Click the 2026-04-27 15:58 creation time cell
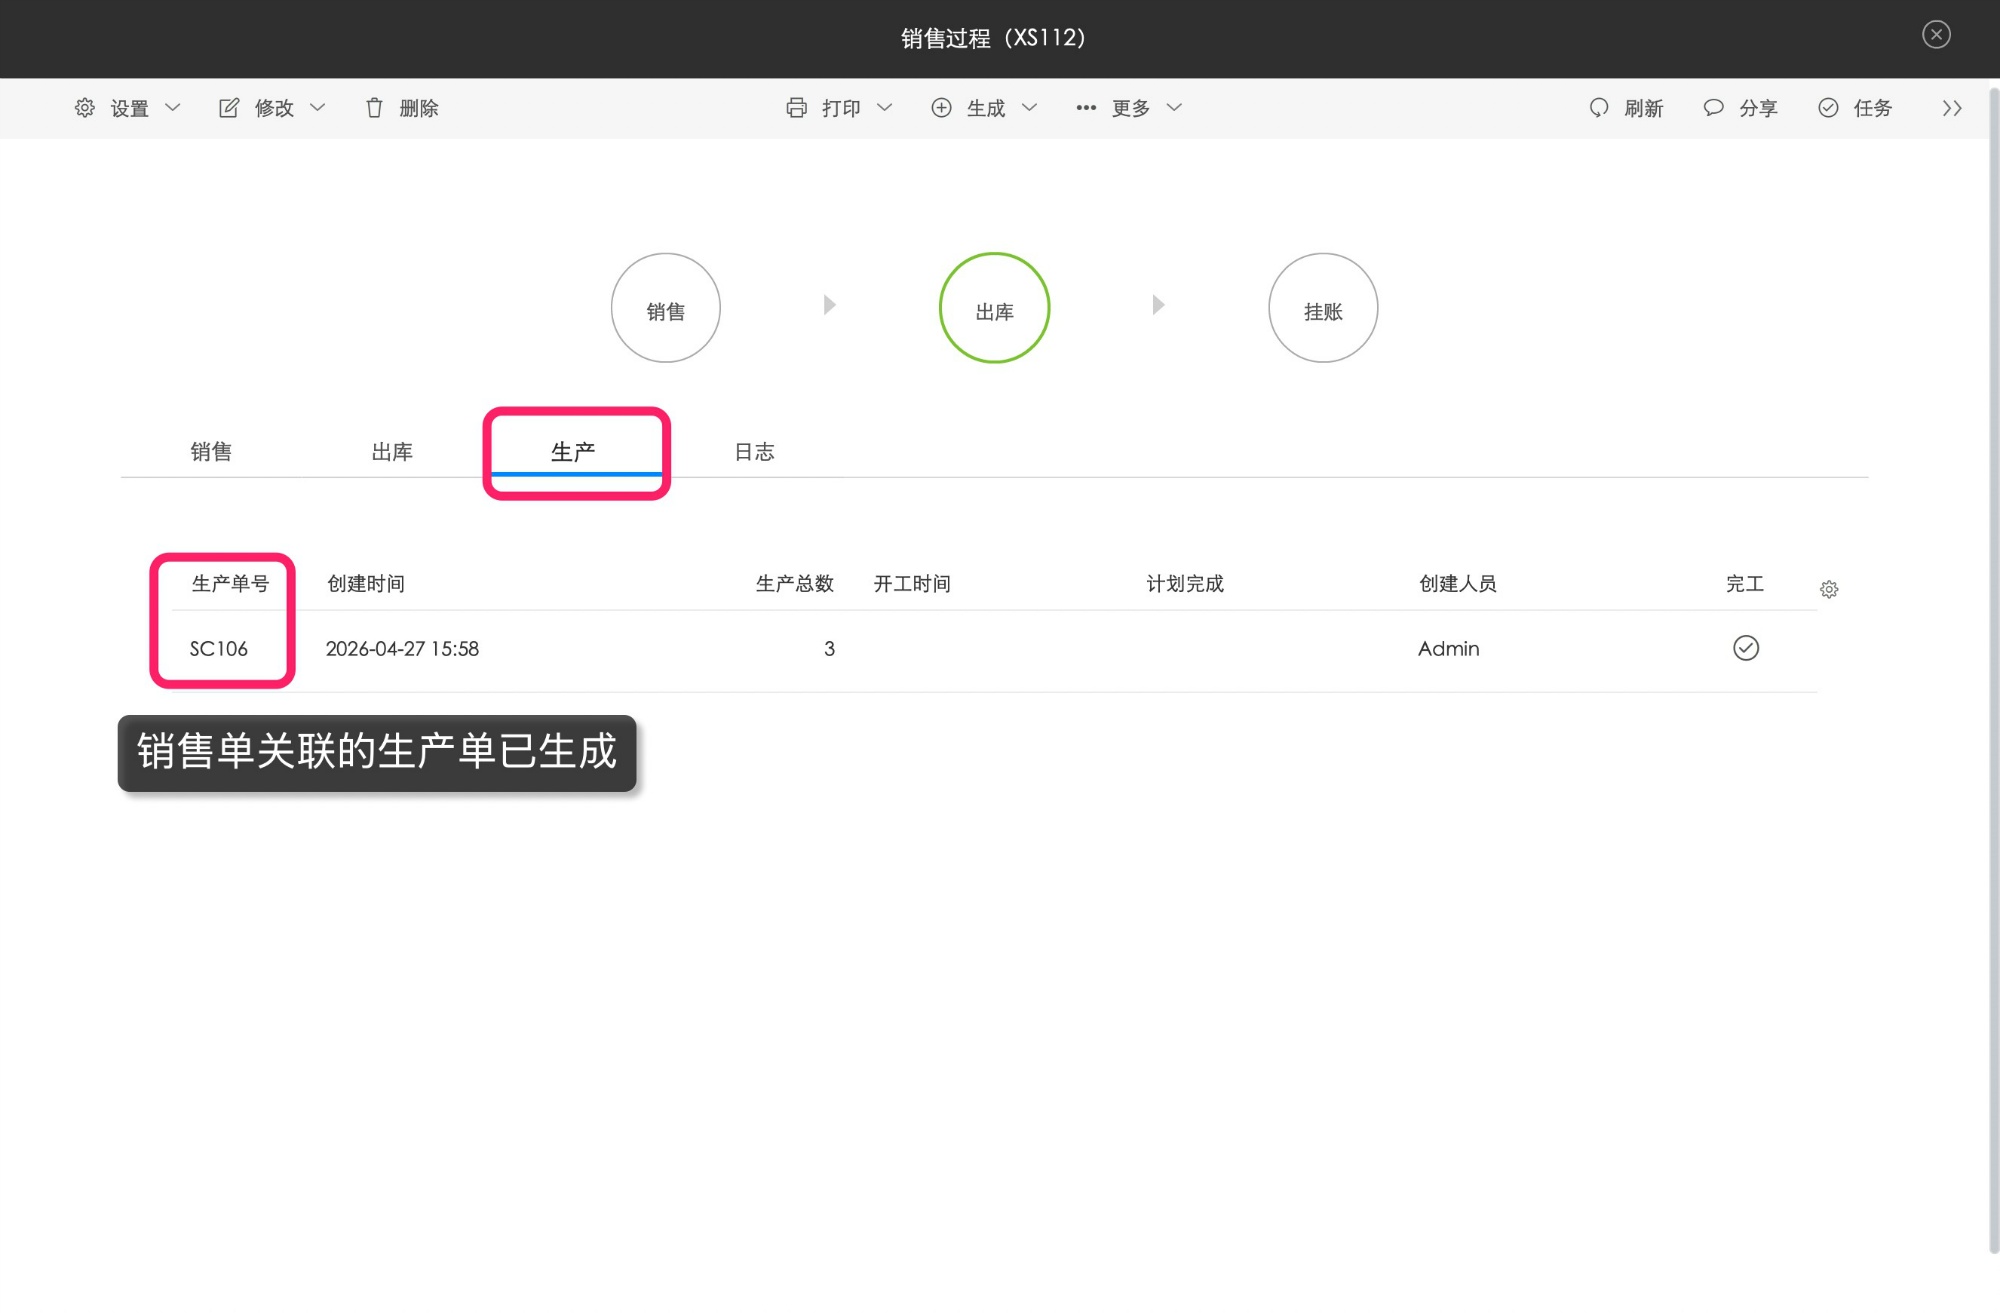The image size is (2000, 1313). point(402,649)
